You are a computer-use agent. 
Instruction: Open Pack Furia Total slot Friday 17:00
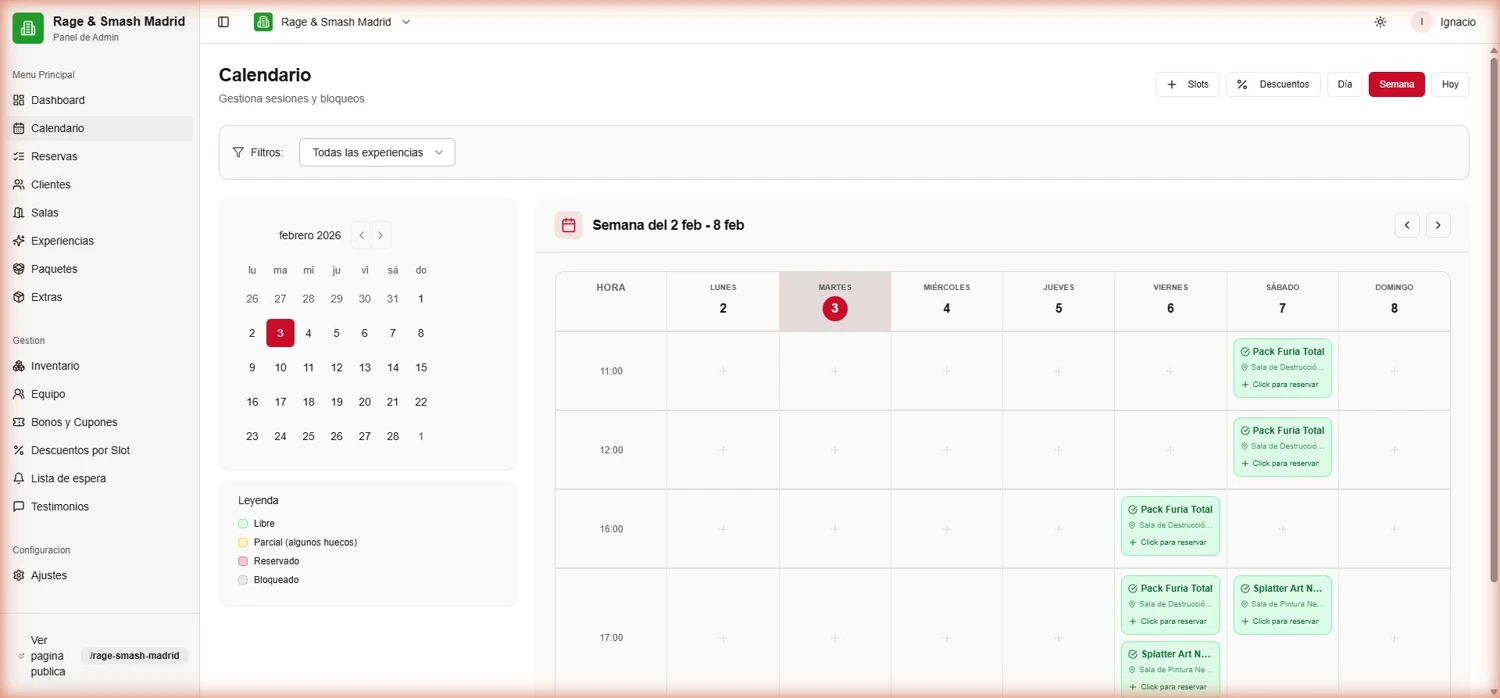pos(1170,605)
